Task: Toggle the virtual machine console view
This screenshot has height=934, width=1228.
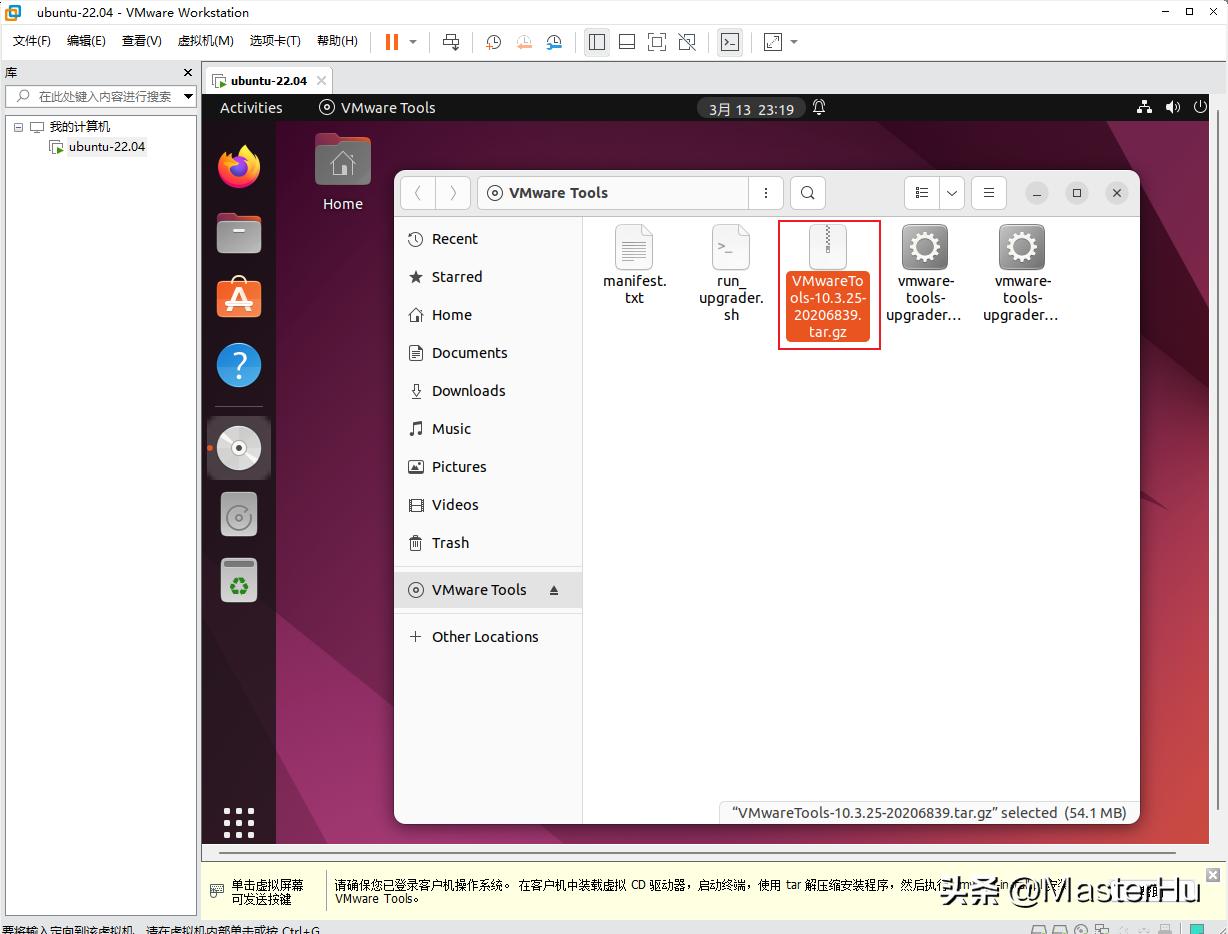Action: [x=730, y=41]
